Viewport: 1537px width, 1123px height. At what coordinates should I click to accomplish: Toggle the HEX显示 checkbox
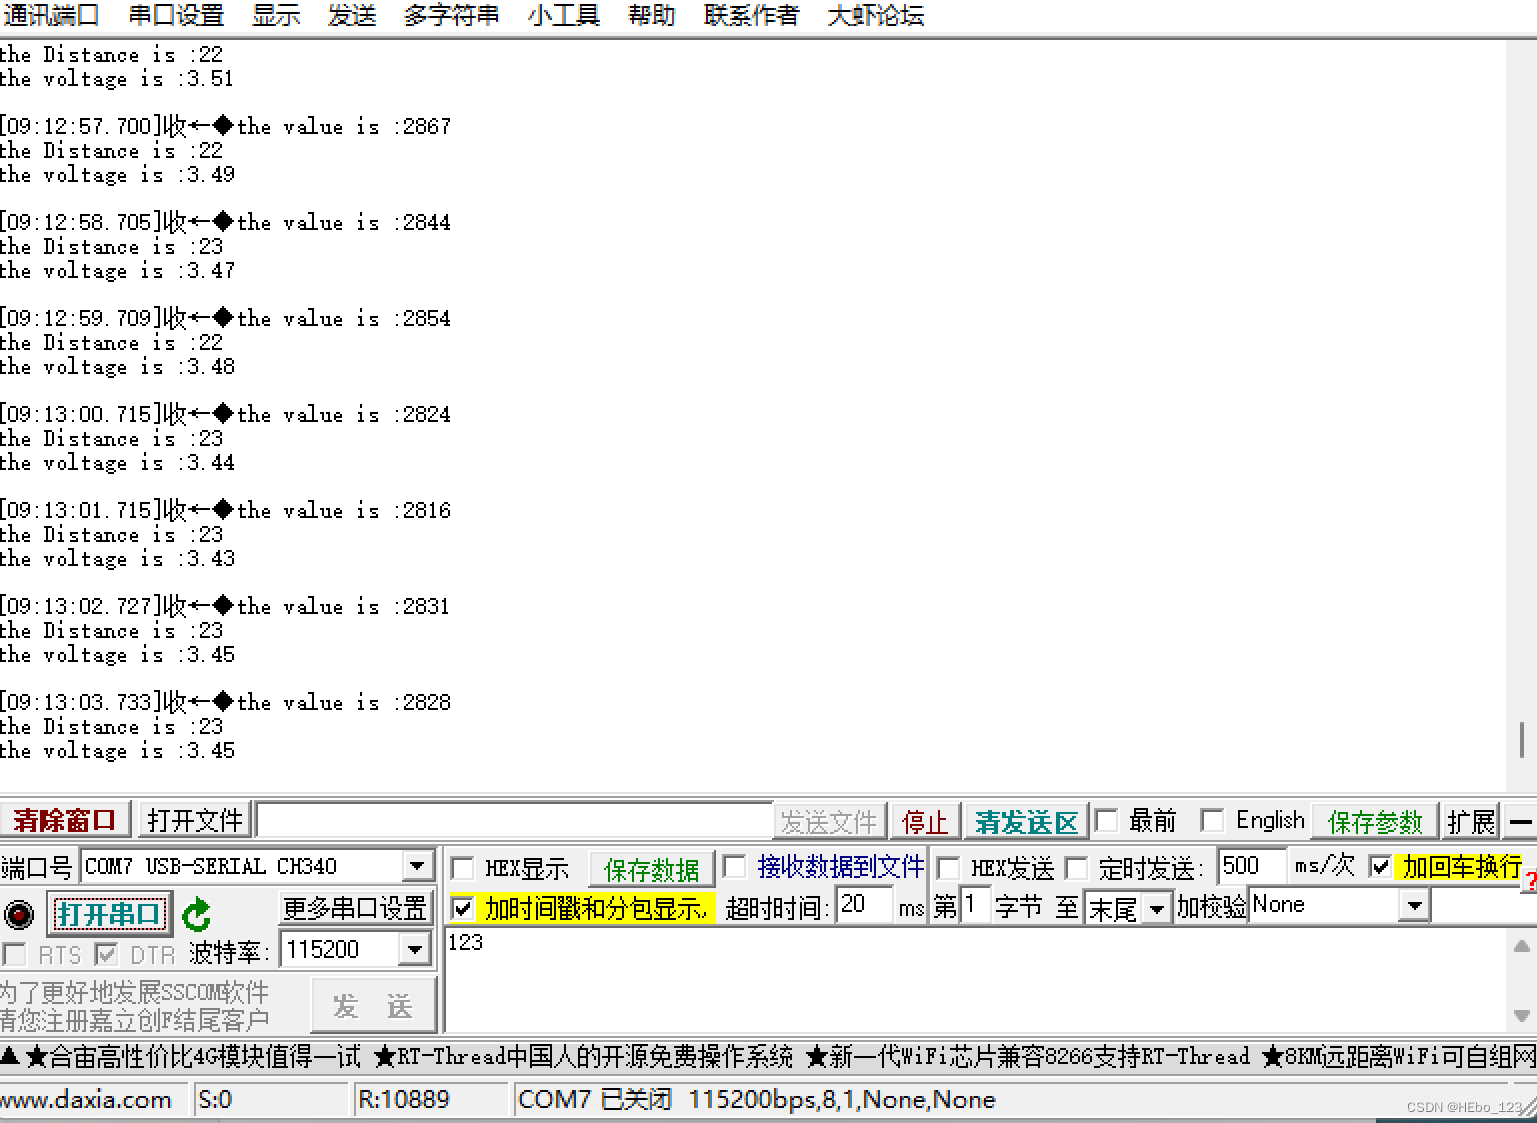tap(462, 868)
